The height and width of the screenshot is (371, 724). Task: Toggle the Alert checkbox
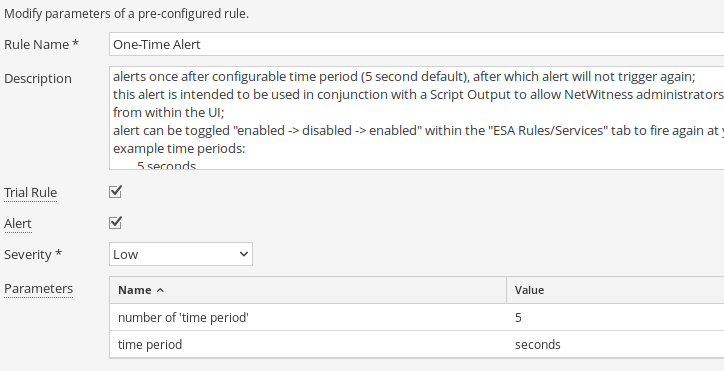click(x=115, y=222)
